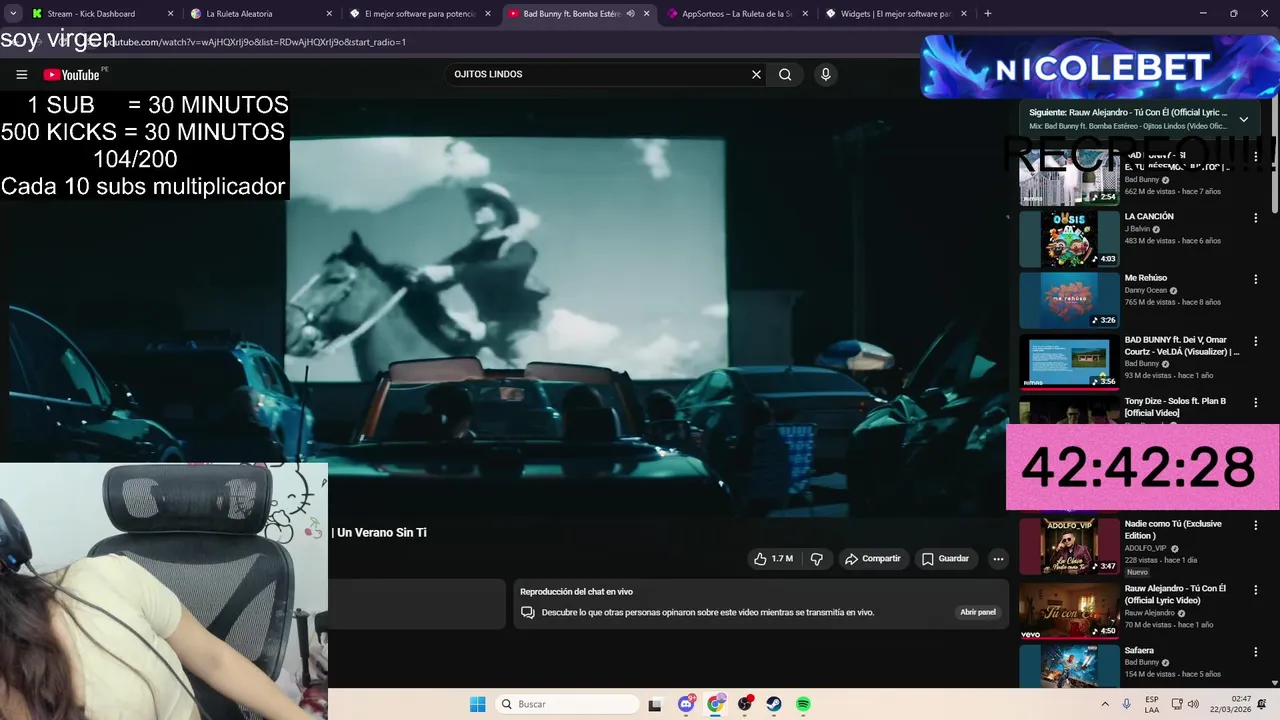Open the Nadie como Tú title link
The height and width of the screenshot is (720, 1280).
coord(1173,530)
